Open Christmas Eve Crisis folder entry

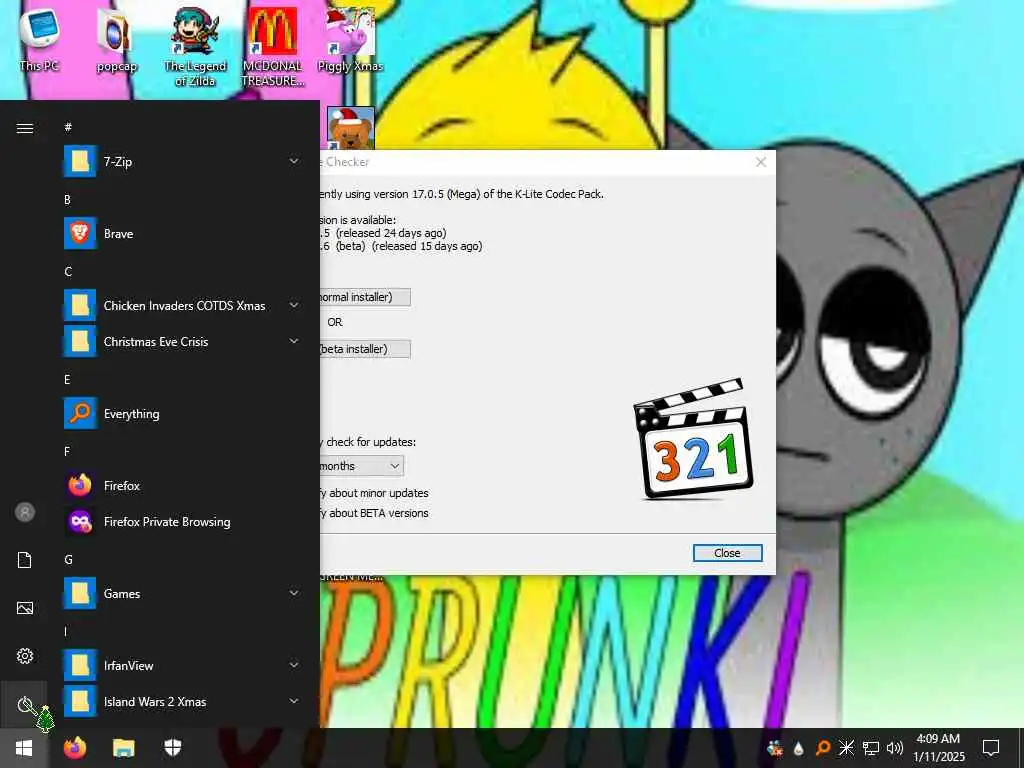183,342
